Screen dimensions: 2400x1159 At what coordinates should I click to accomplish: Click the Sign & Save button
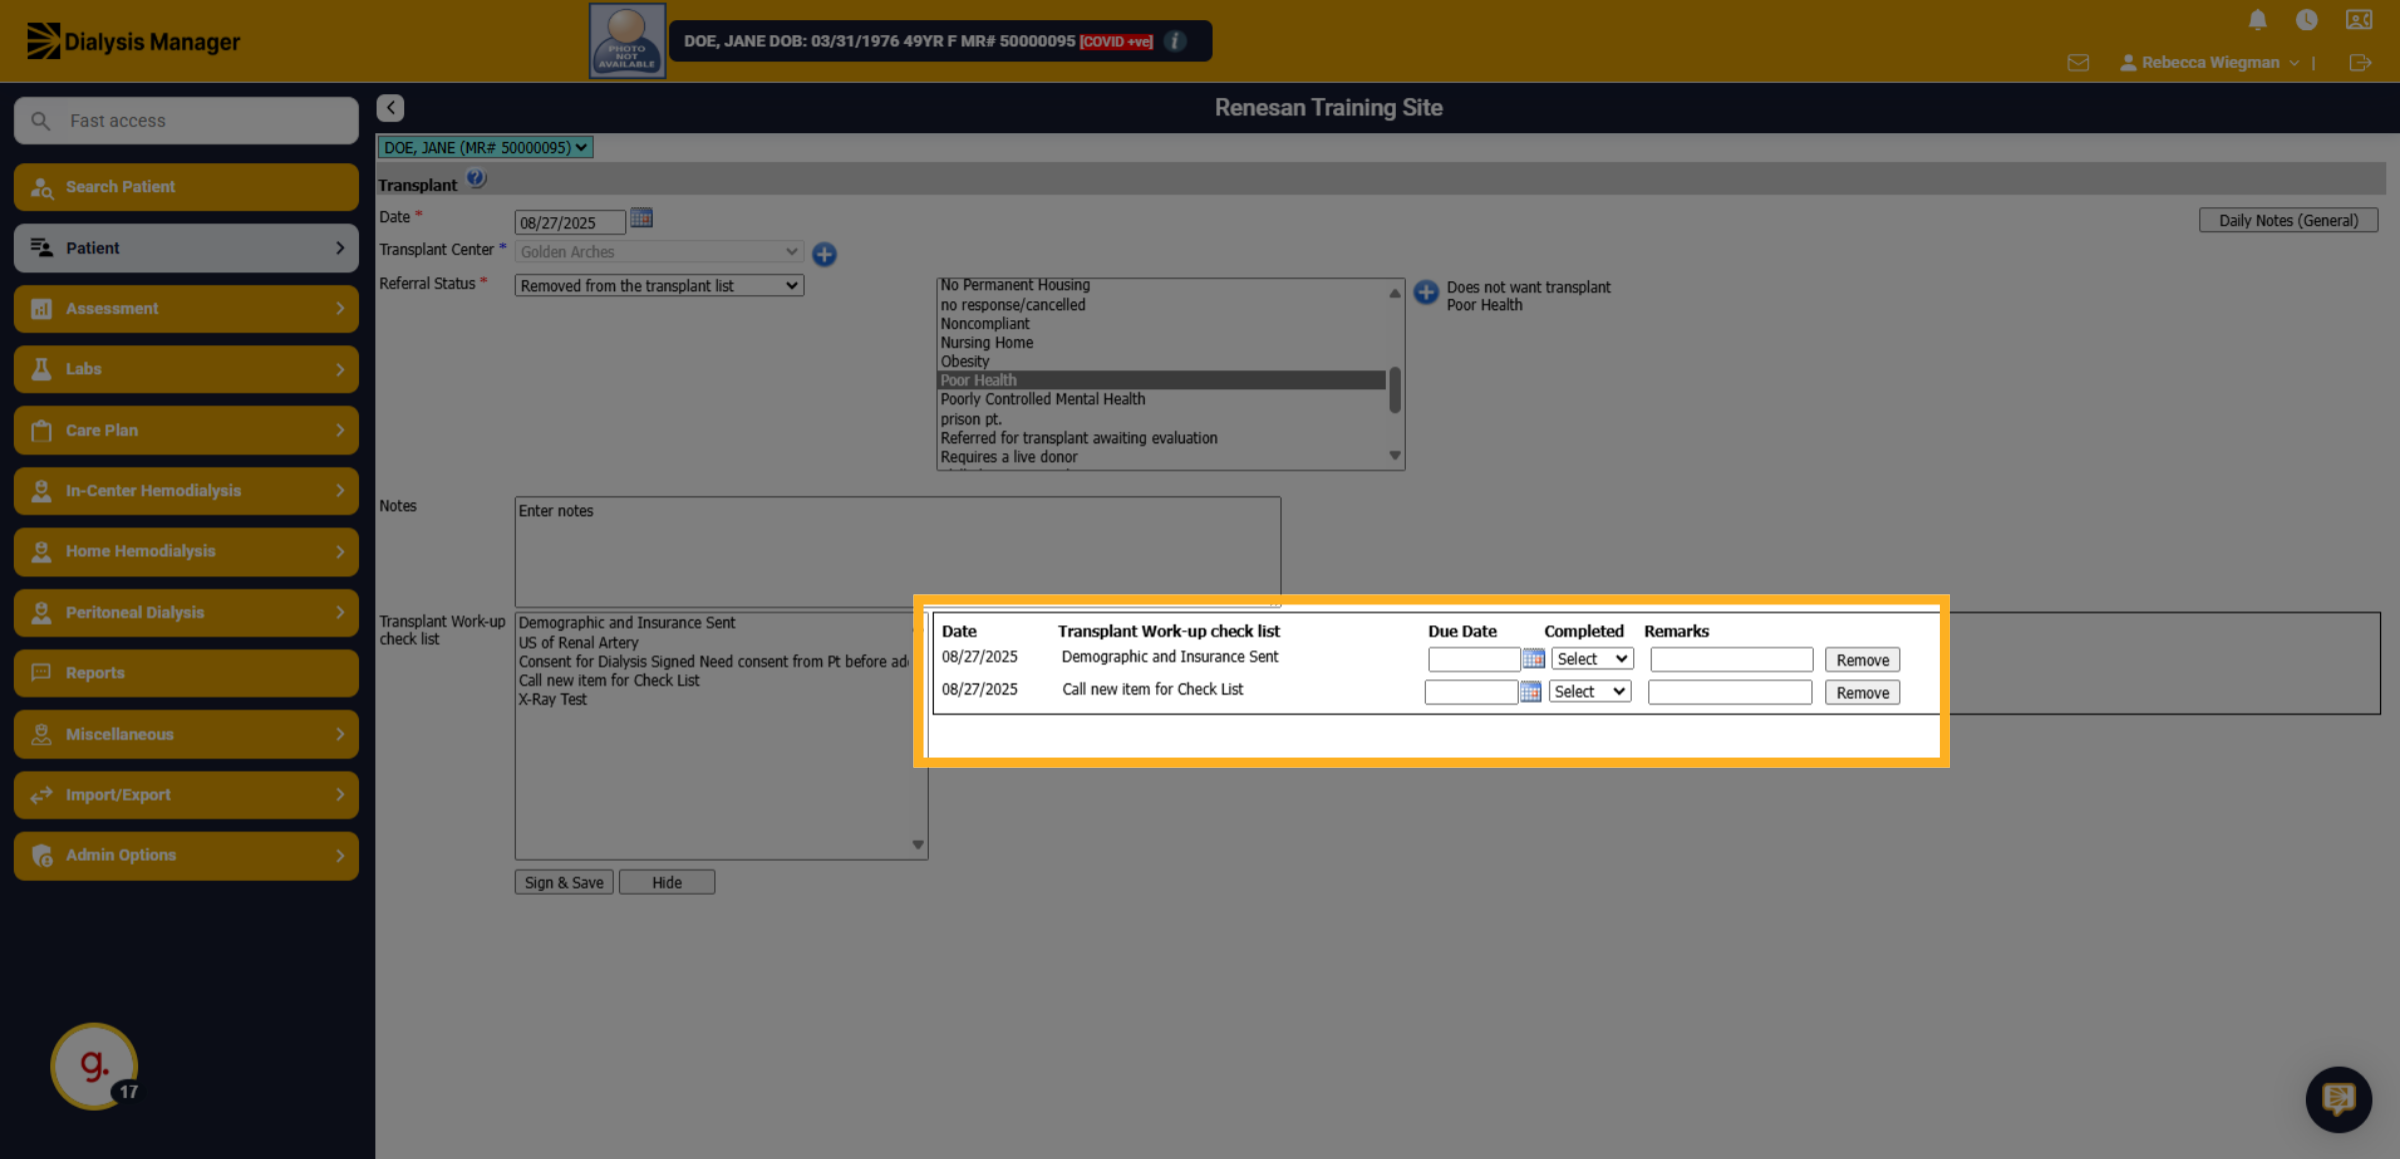(564, 883)
